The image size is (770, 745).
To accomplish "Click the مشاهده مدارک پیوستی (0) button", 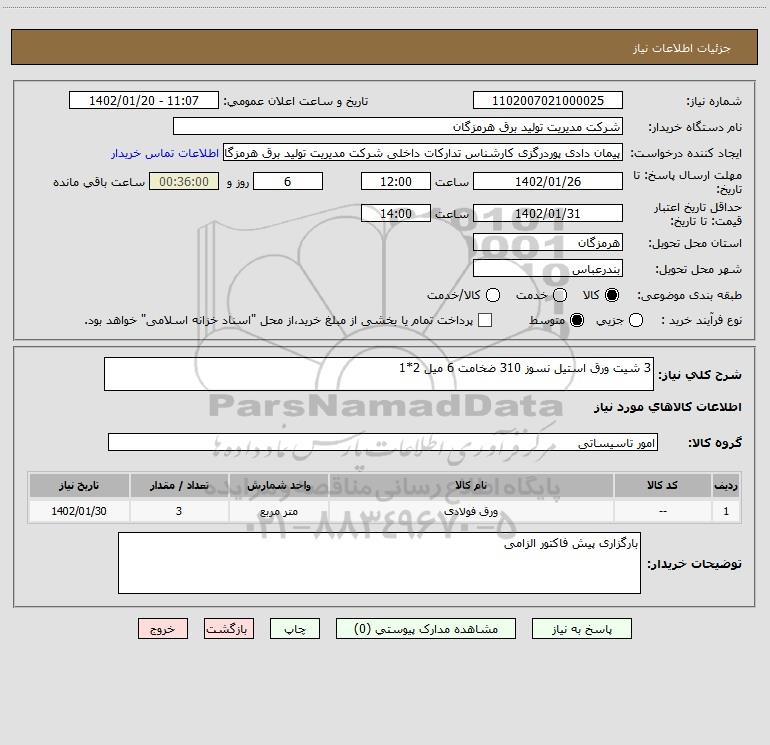I will (426, 629).
